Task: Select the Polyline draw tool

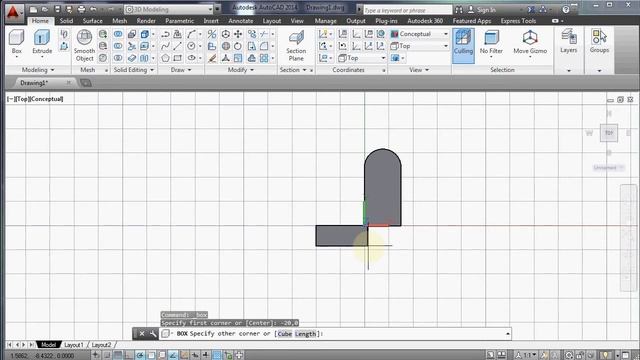Action: [165, 34]
